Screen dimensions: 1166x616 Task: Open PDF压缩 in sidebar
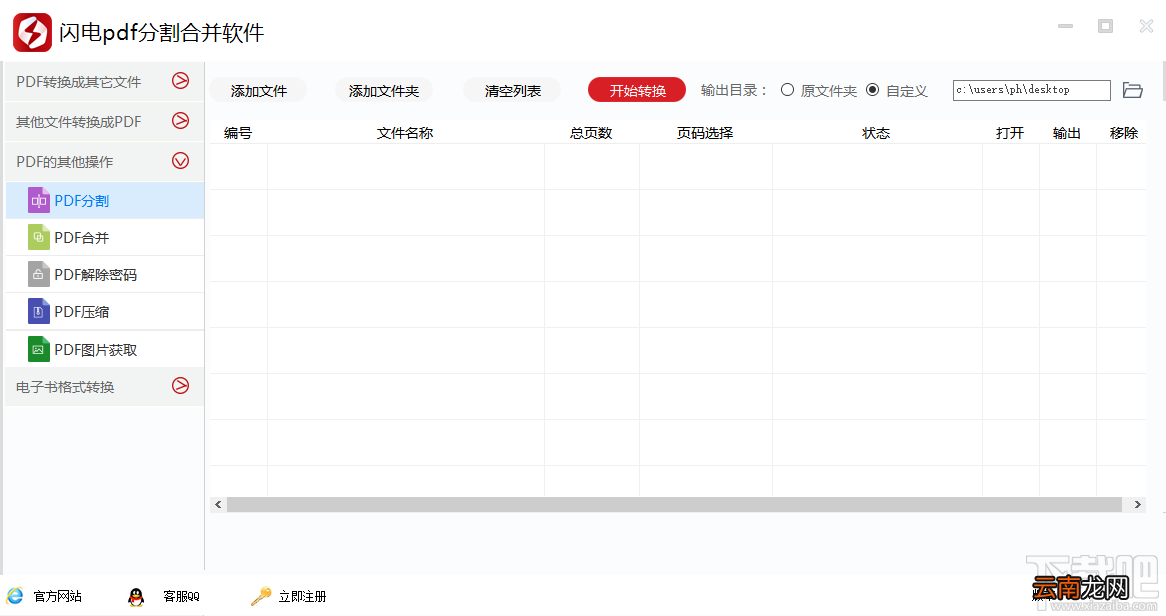coord(105,312)
